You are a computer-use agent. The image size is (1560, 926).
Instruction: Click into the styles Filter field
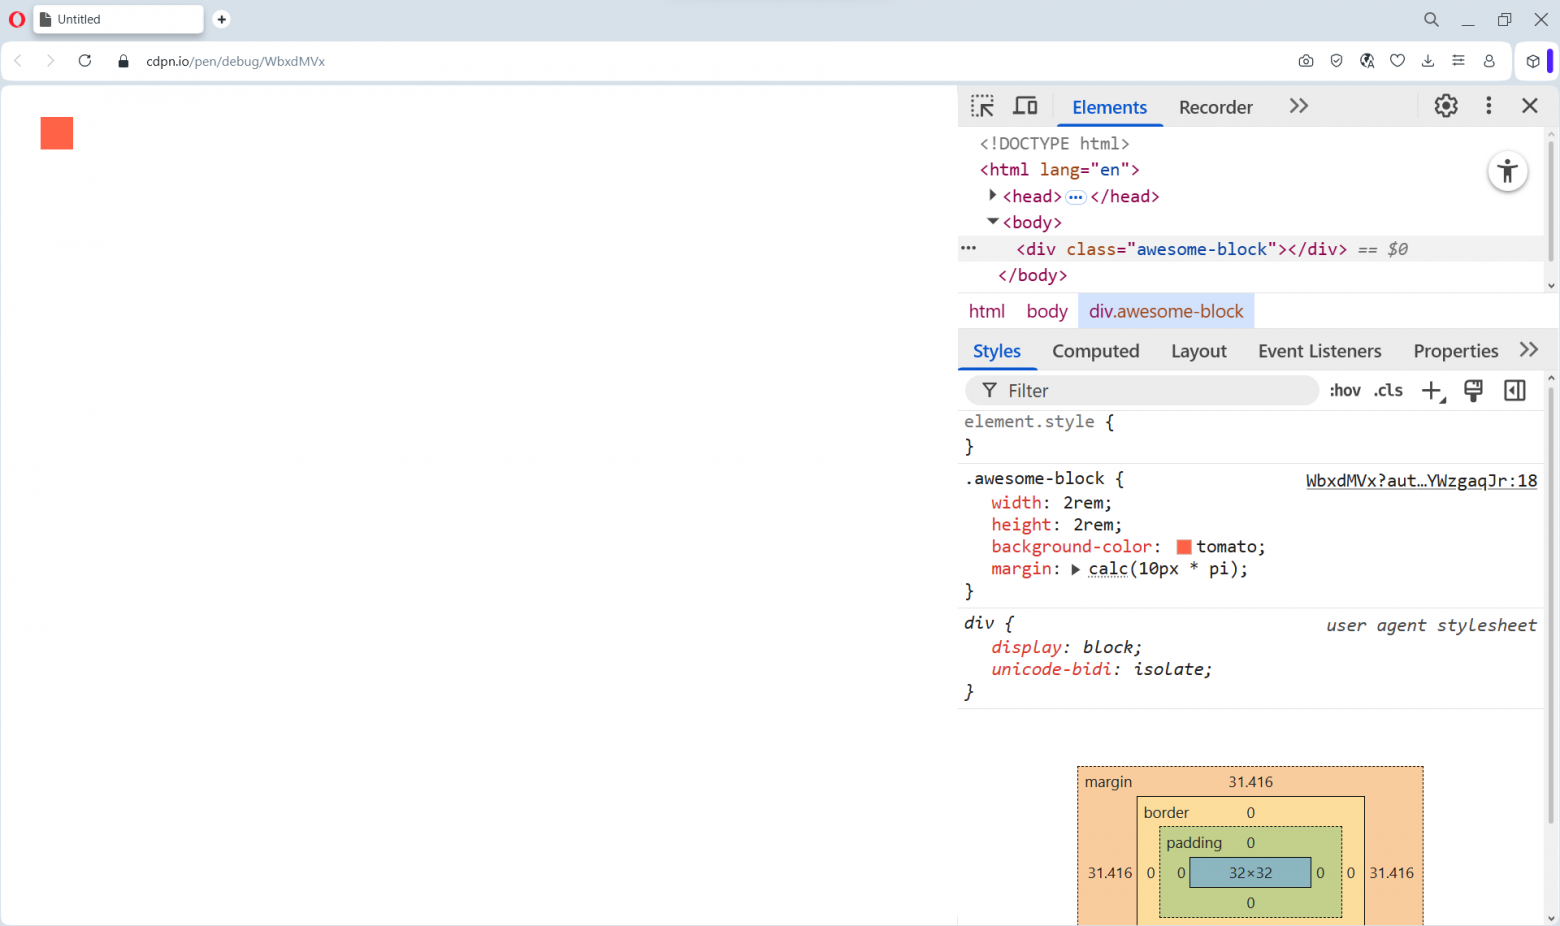tap(1150, 391)
